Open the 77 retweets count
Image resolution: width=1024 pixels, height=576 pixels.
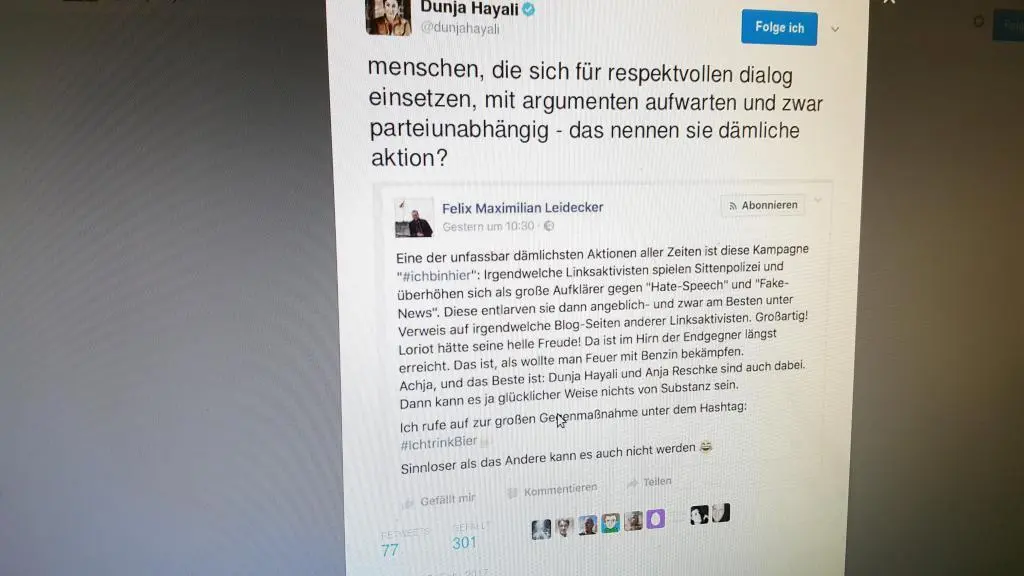click(x=390, y=550)
